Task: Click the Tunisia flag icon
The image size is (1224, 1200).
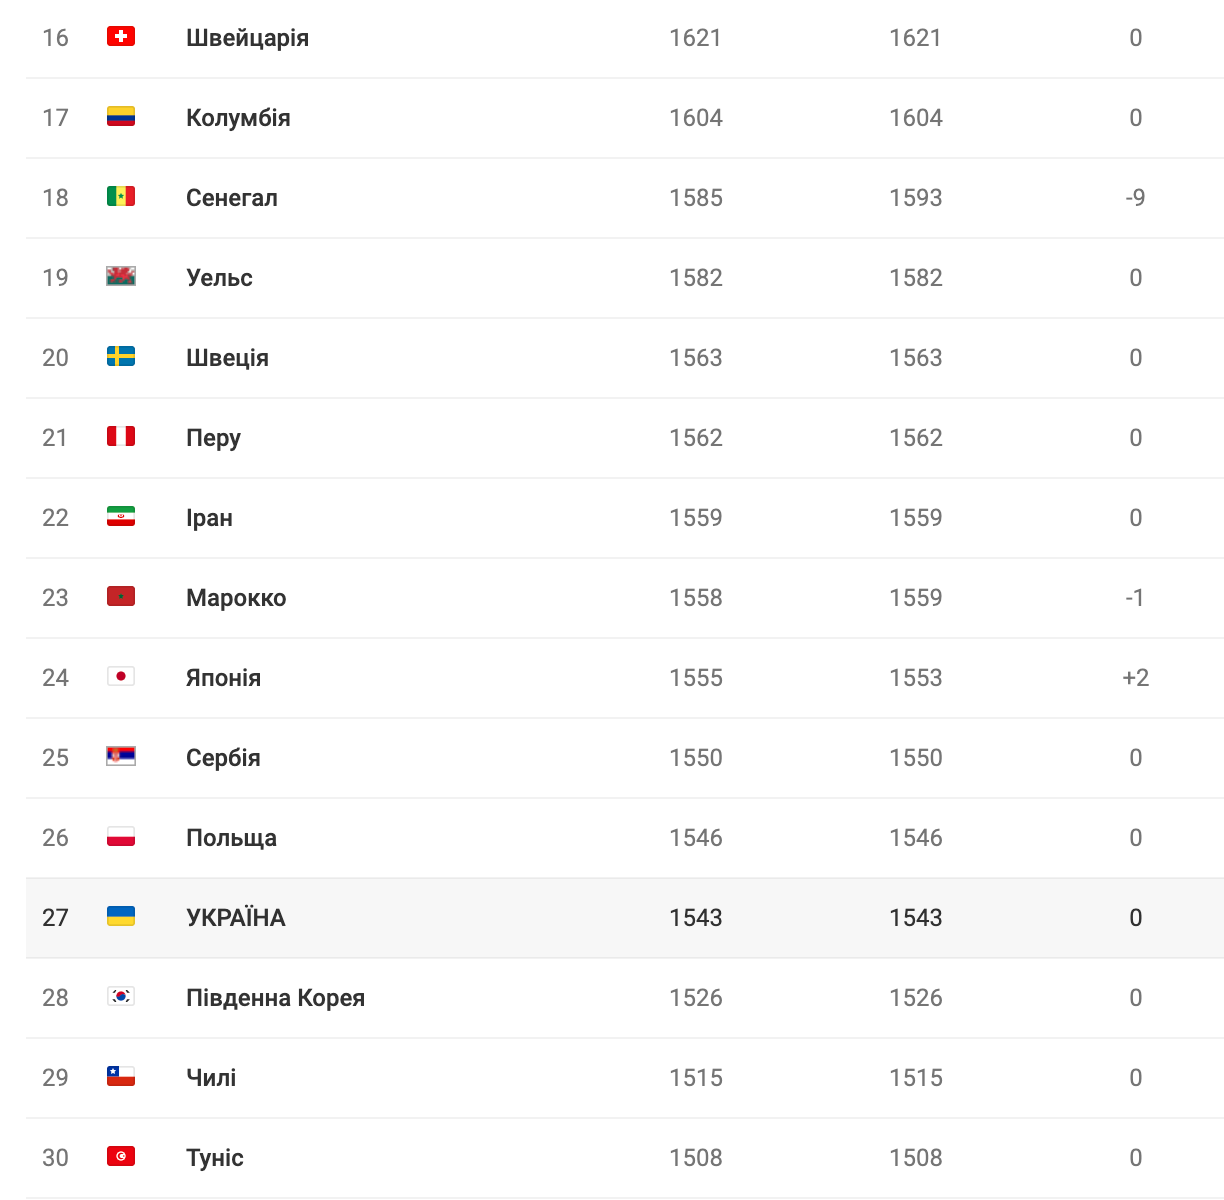Action: (121, 1156)
